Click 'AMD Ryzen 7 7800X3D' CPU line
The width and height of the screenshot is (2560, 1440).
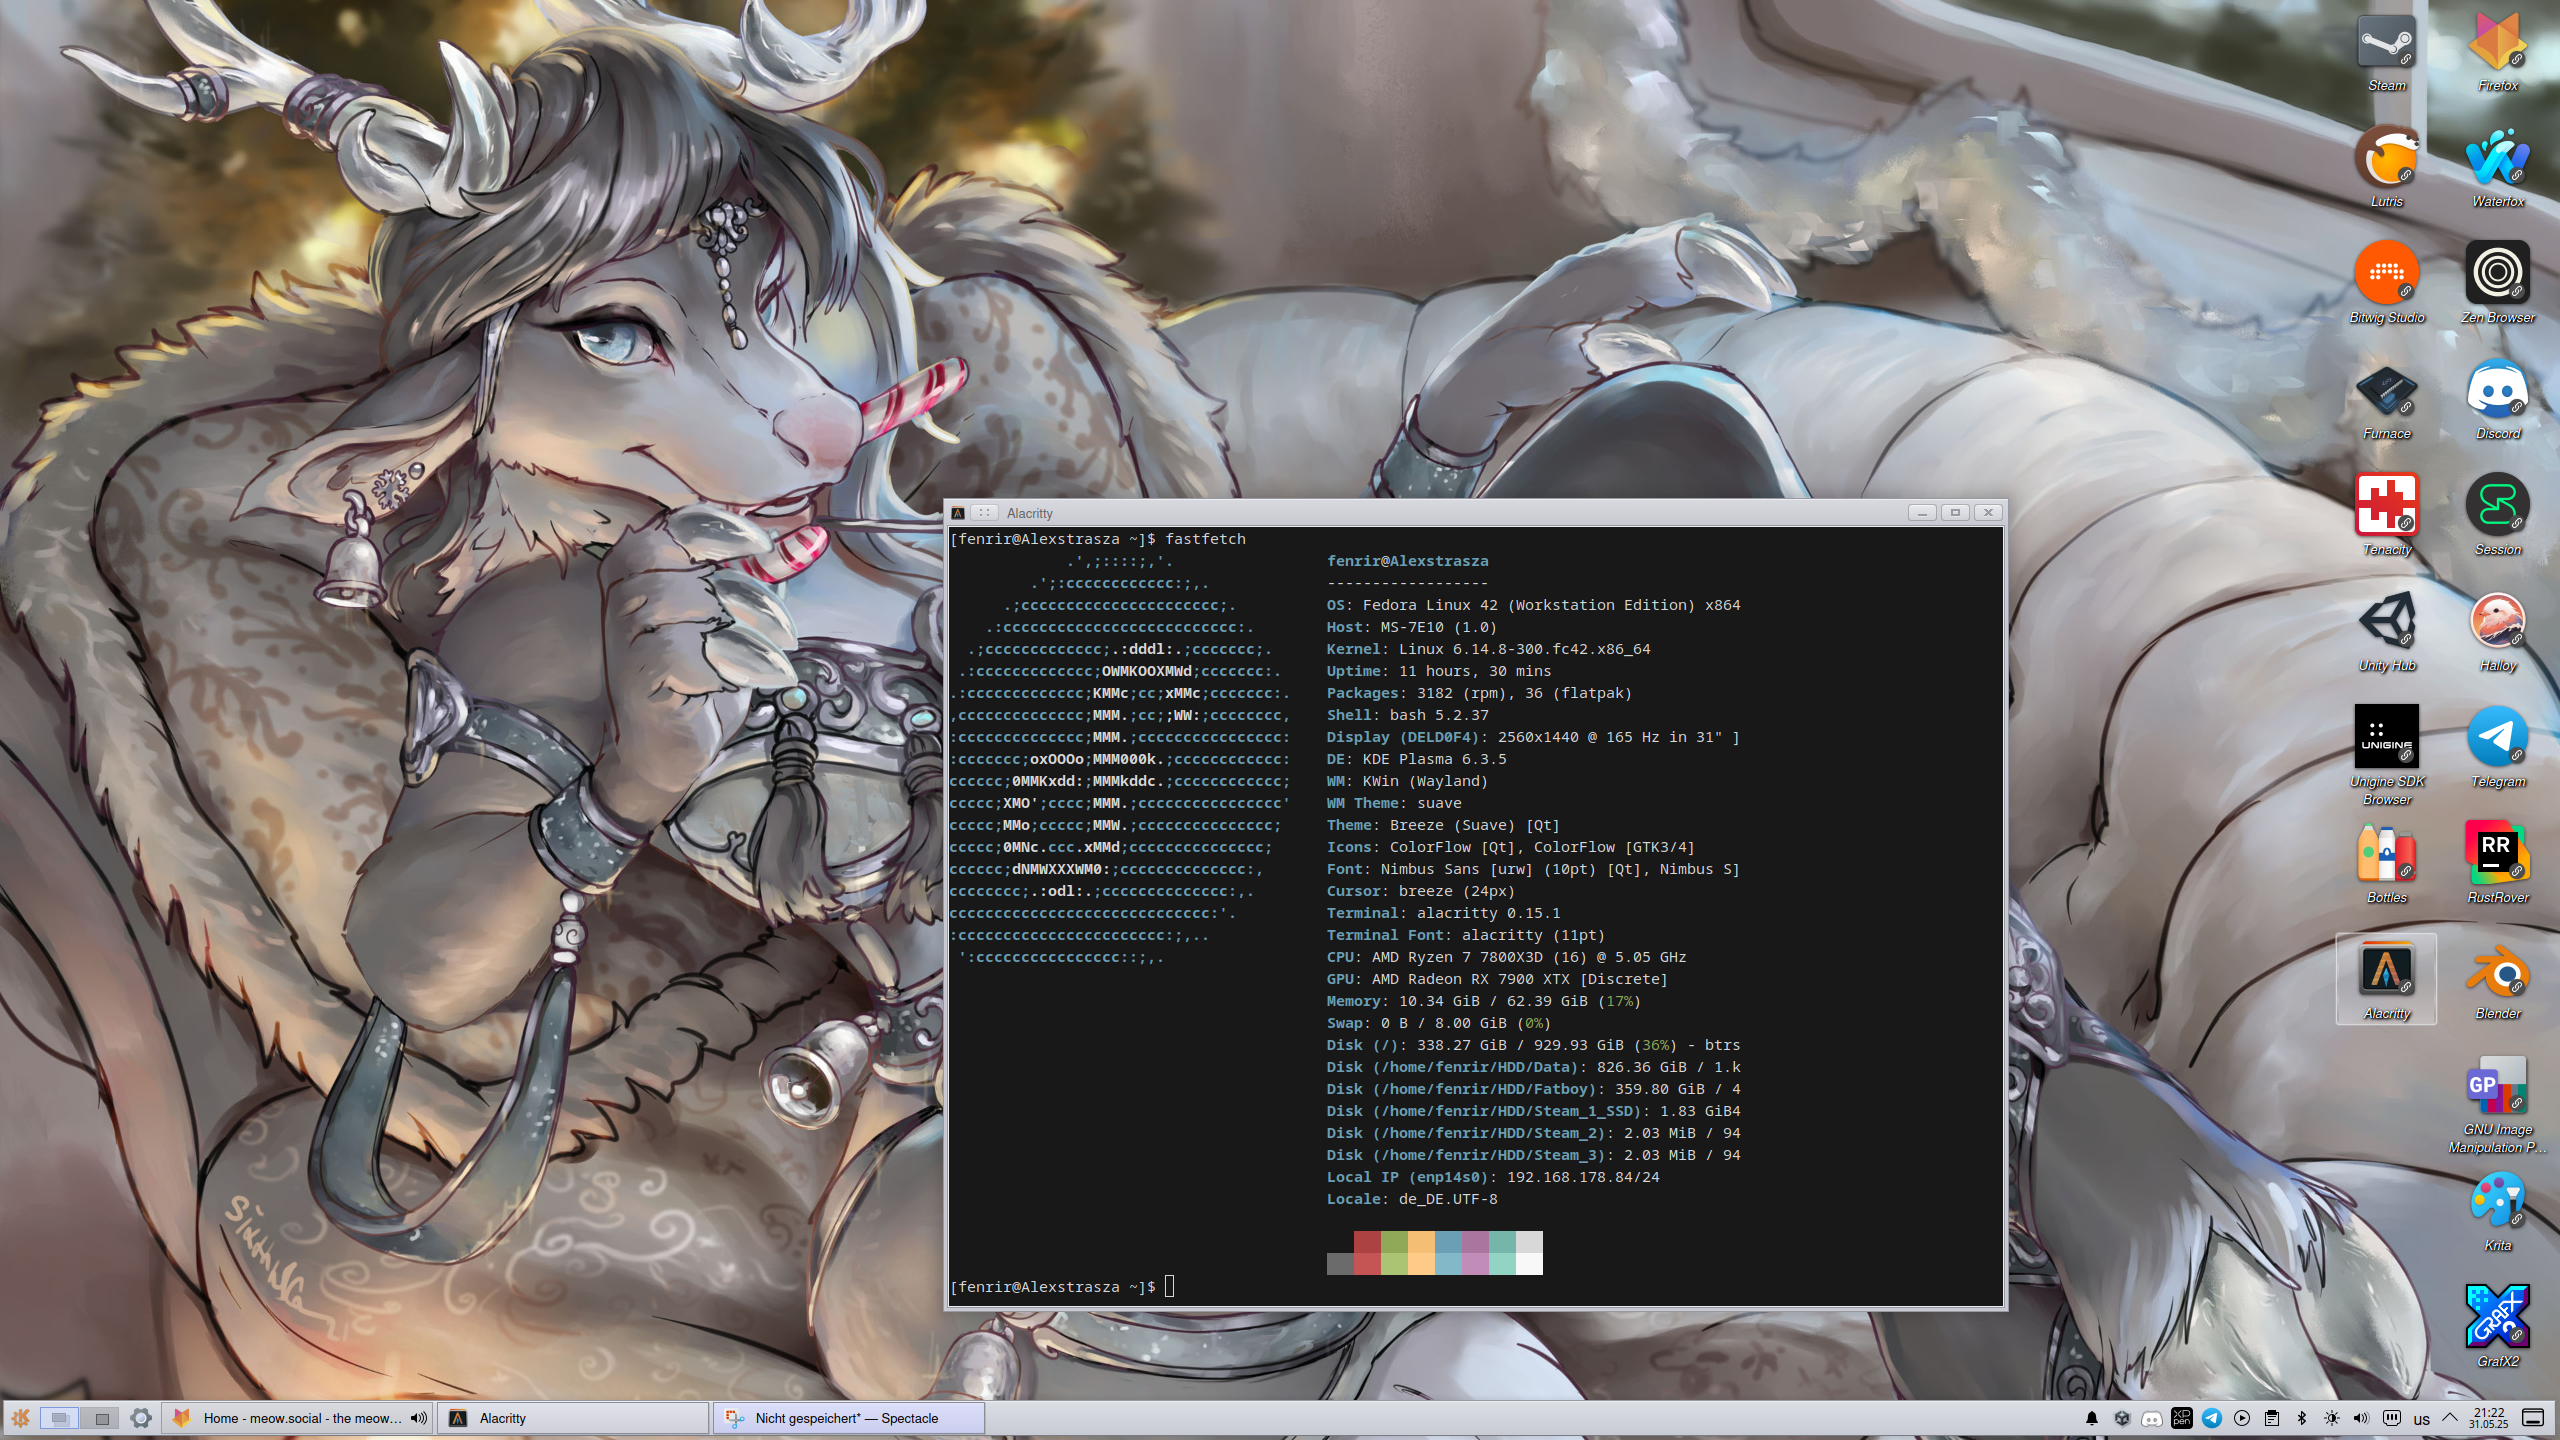tap(1506, 957)
